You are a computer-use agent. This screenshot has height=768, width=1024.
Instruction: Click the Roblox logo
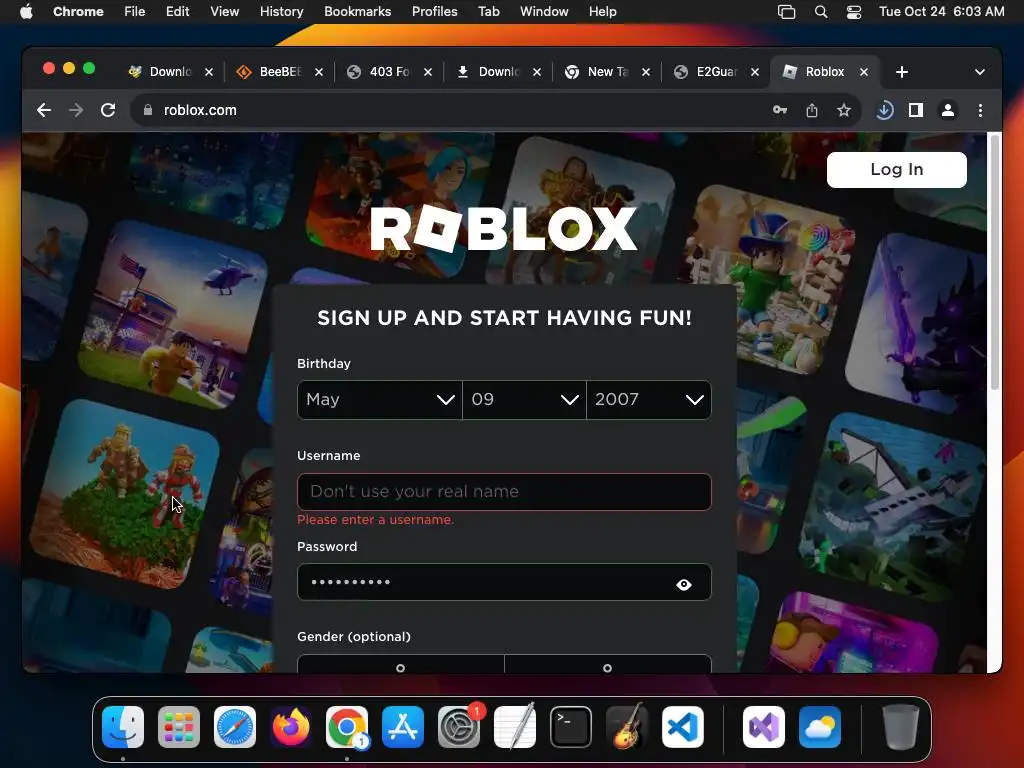(504, 229)
